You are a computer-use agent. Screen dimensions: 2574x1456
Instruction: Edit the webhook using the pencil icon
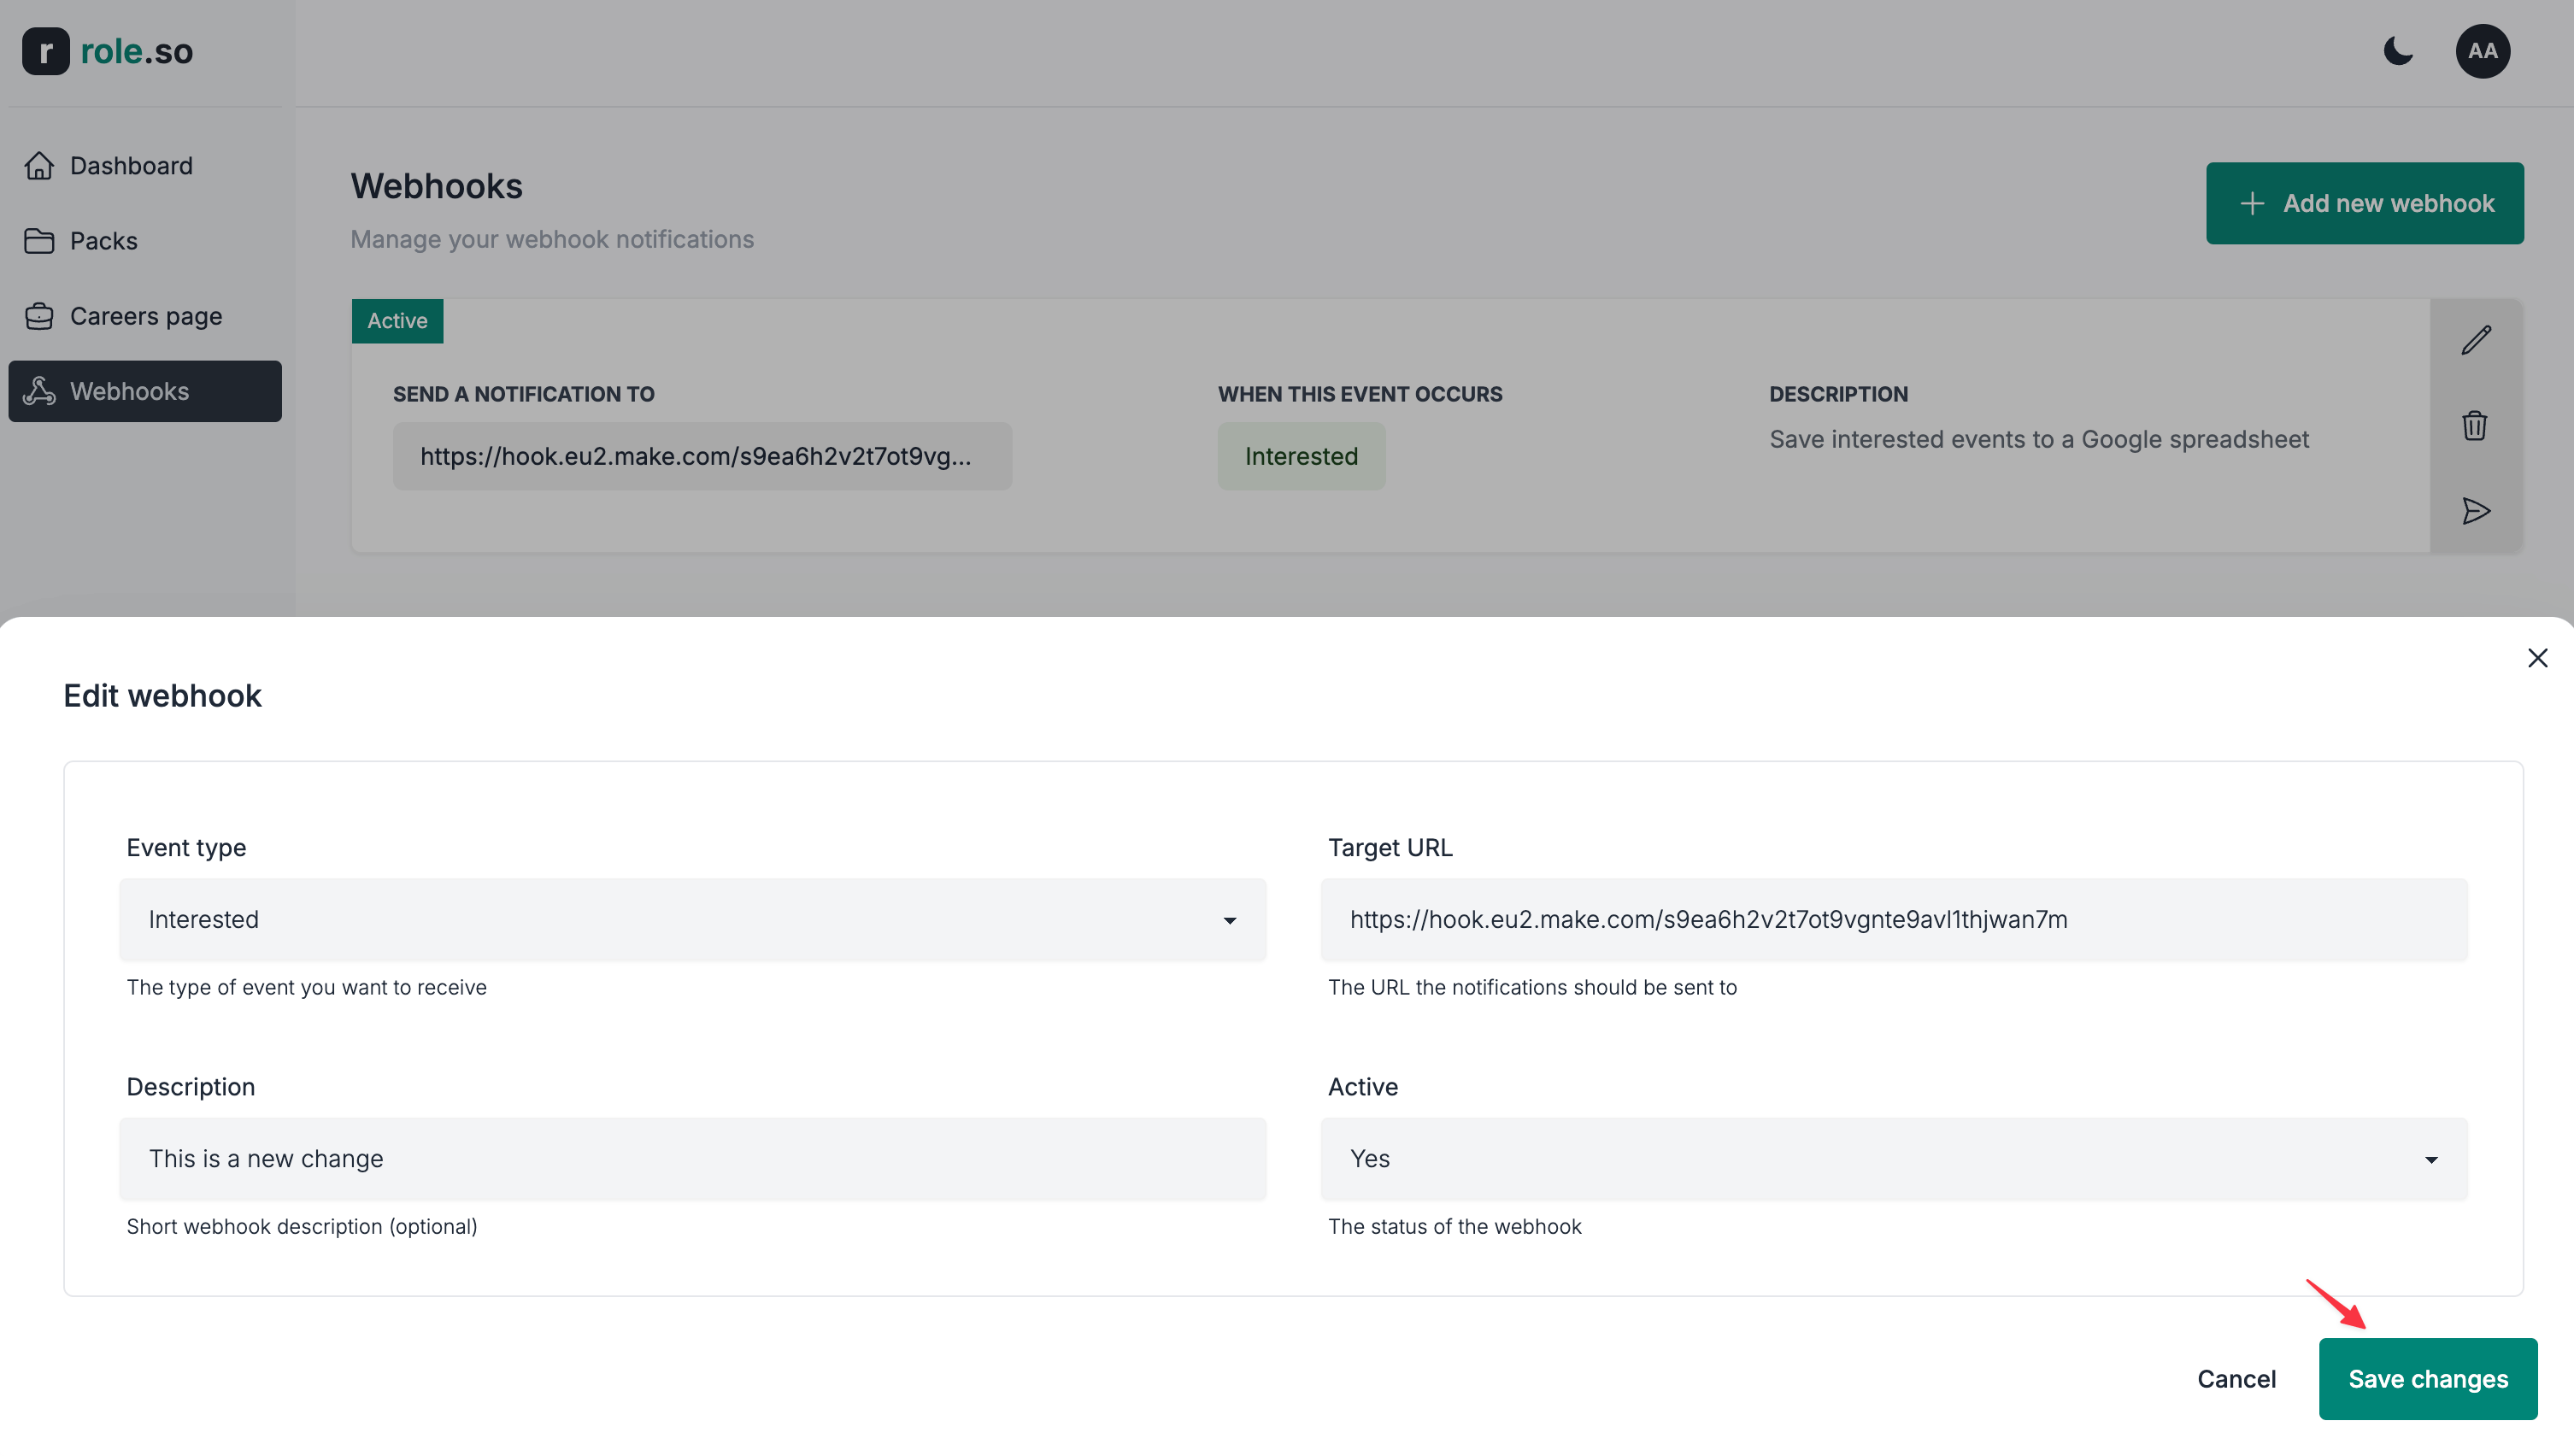pos(2476,339)
